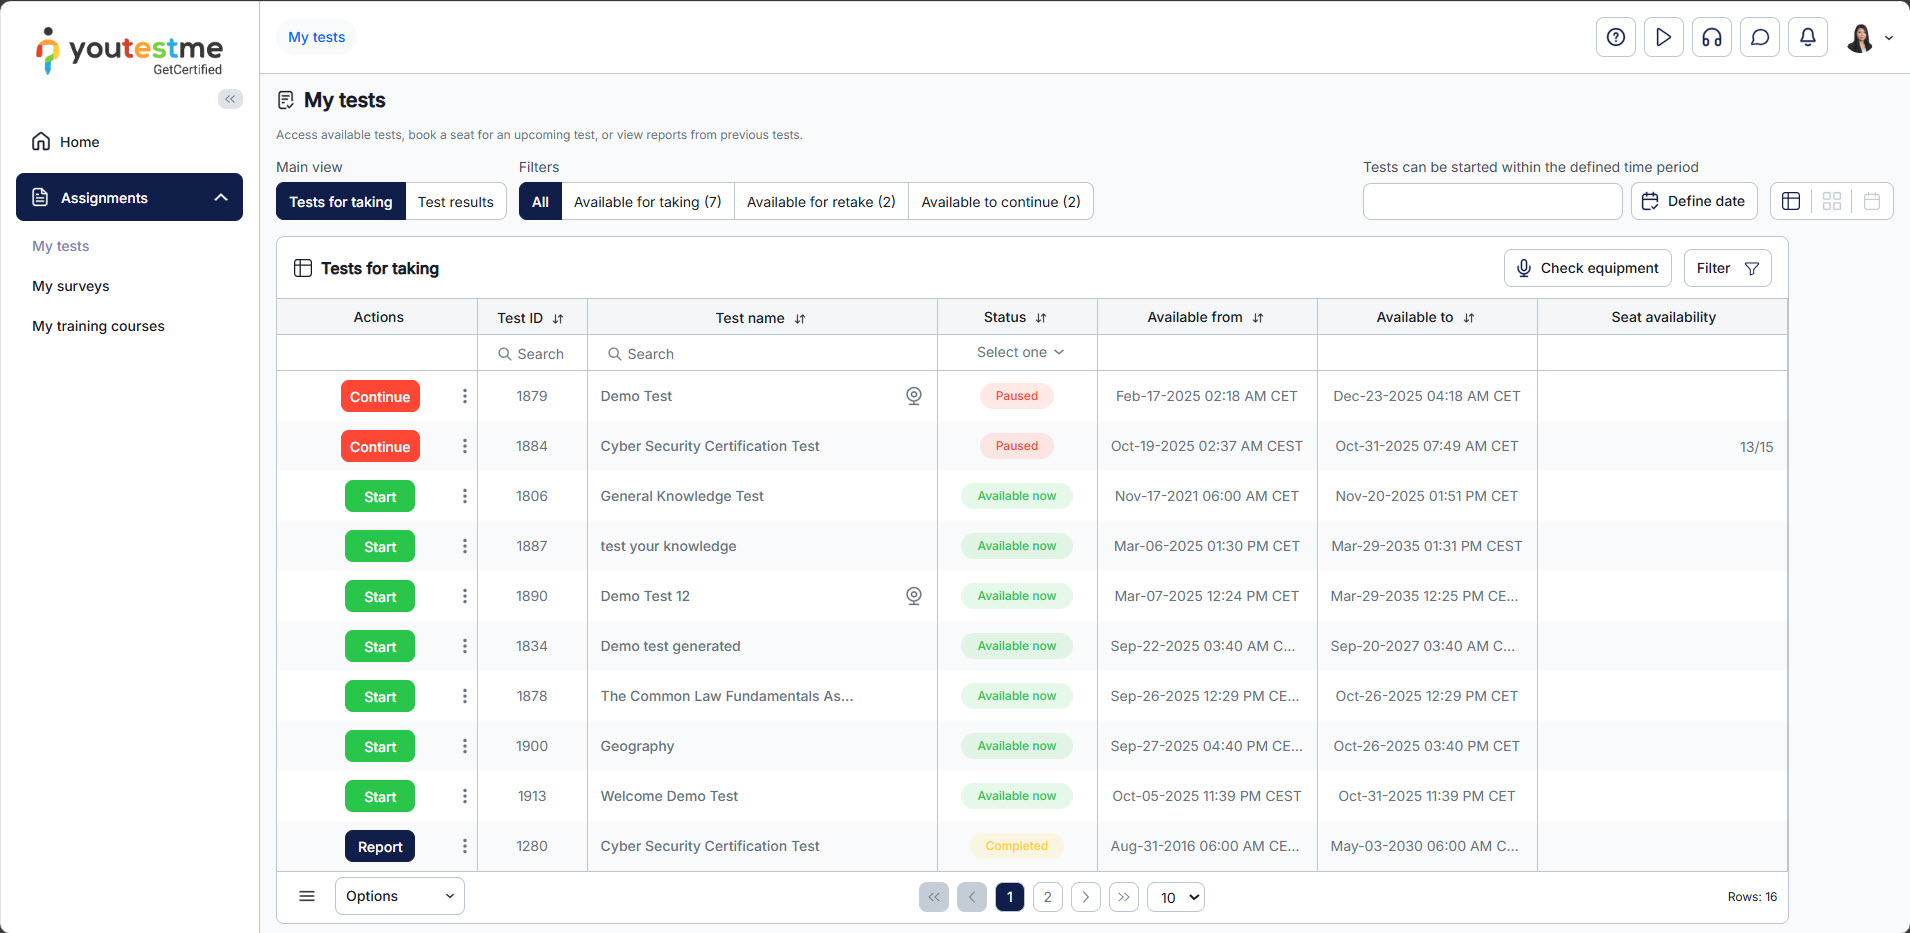Toggle sort order on Test ID column
The width and height of the screenshot is (1910, 933).
558,318
